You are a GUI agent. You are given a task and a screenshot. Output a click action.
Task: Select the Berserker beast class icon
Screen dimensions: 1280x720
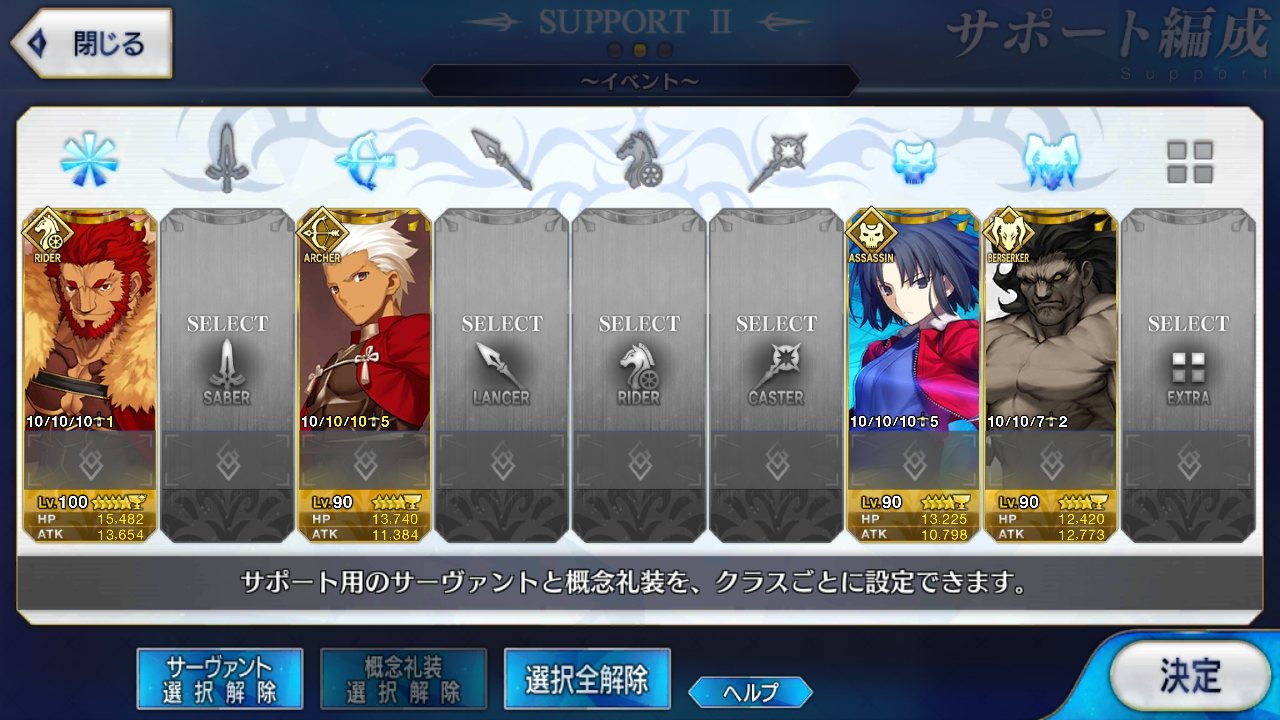(1051, 160)
